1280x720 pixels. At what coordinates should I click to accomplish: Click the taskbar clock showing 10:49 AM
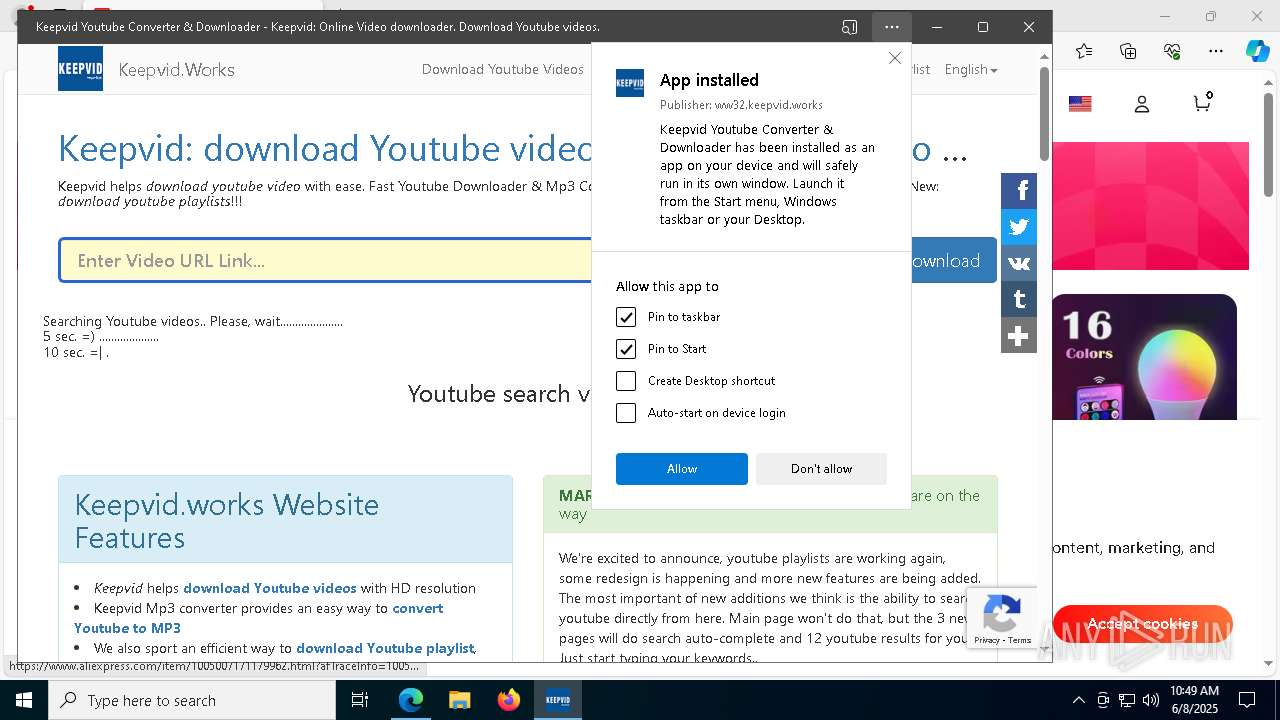coord(1194,700)
